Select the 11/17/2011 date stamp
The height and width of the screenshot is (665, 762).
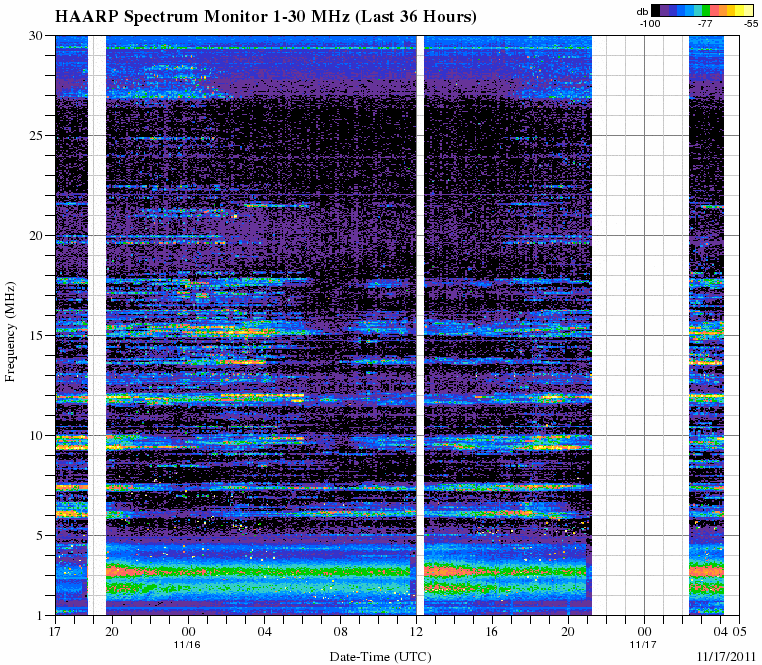point(727,656)
